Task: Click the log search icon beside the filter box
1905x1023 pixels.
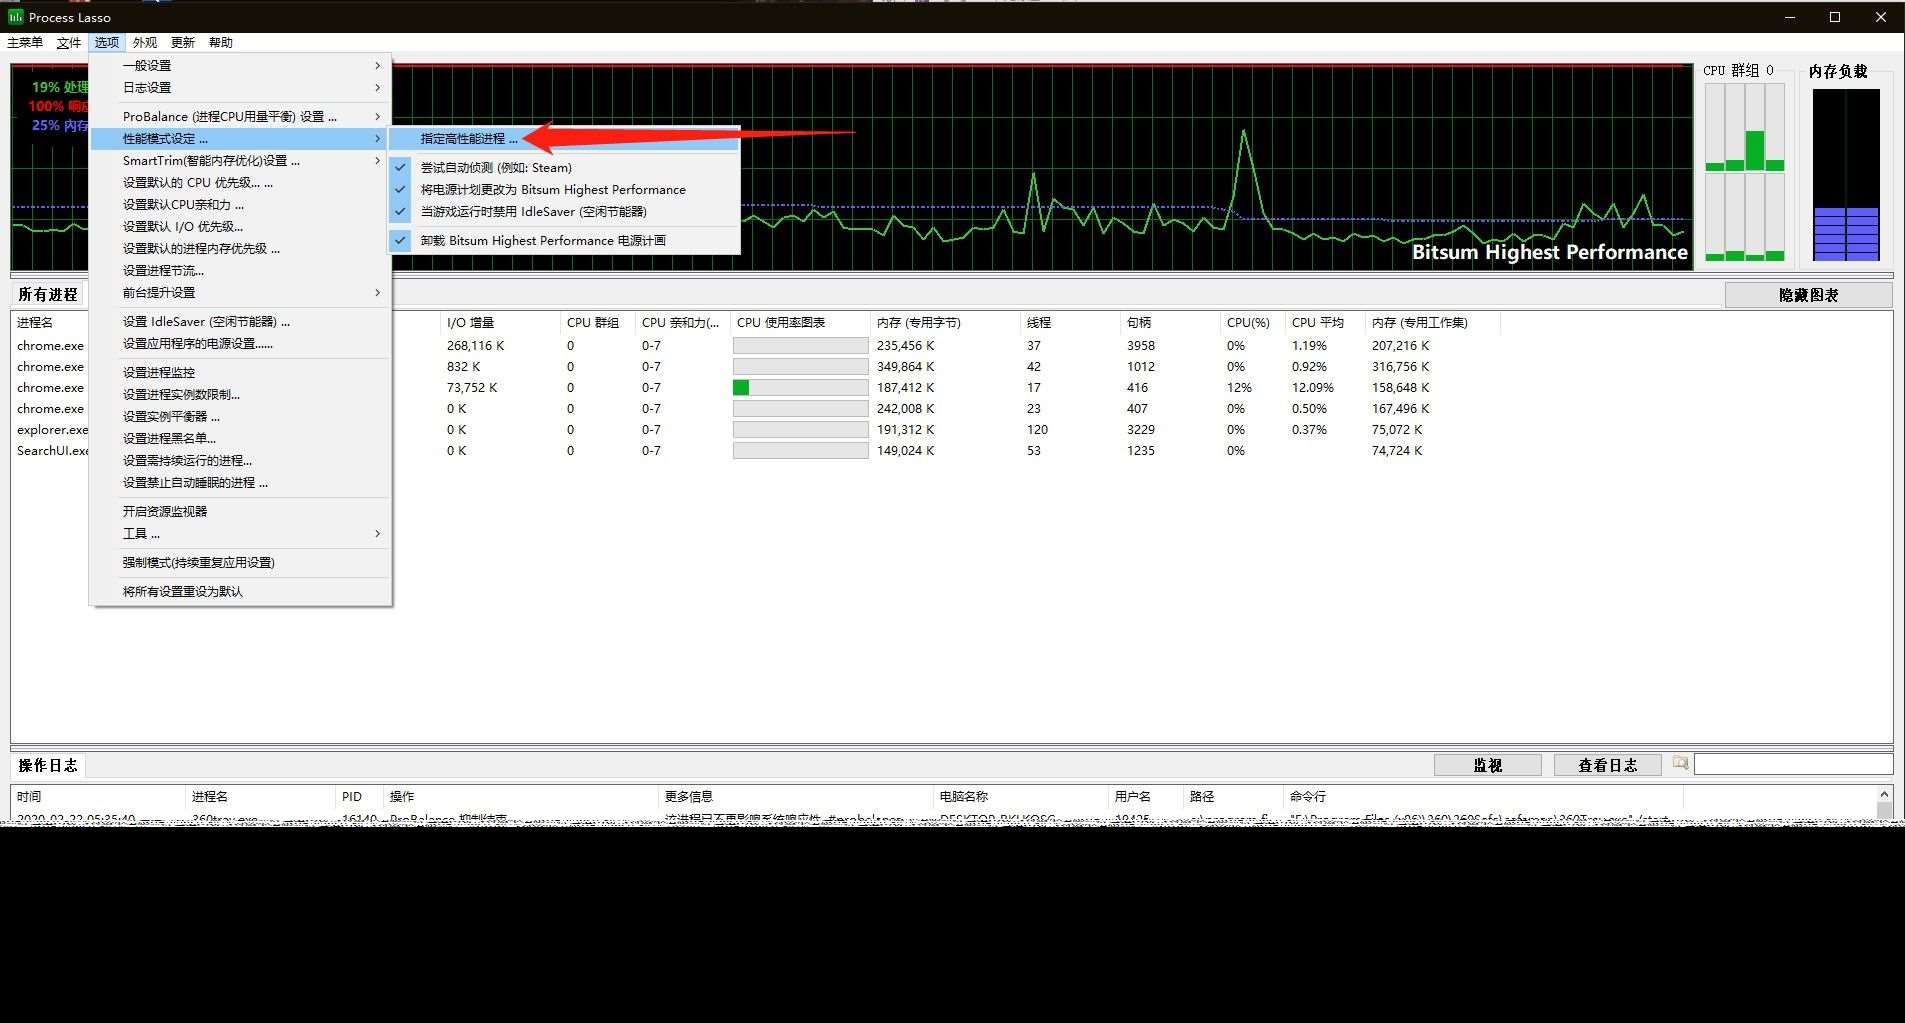Action: click(1680, 764)
